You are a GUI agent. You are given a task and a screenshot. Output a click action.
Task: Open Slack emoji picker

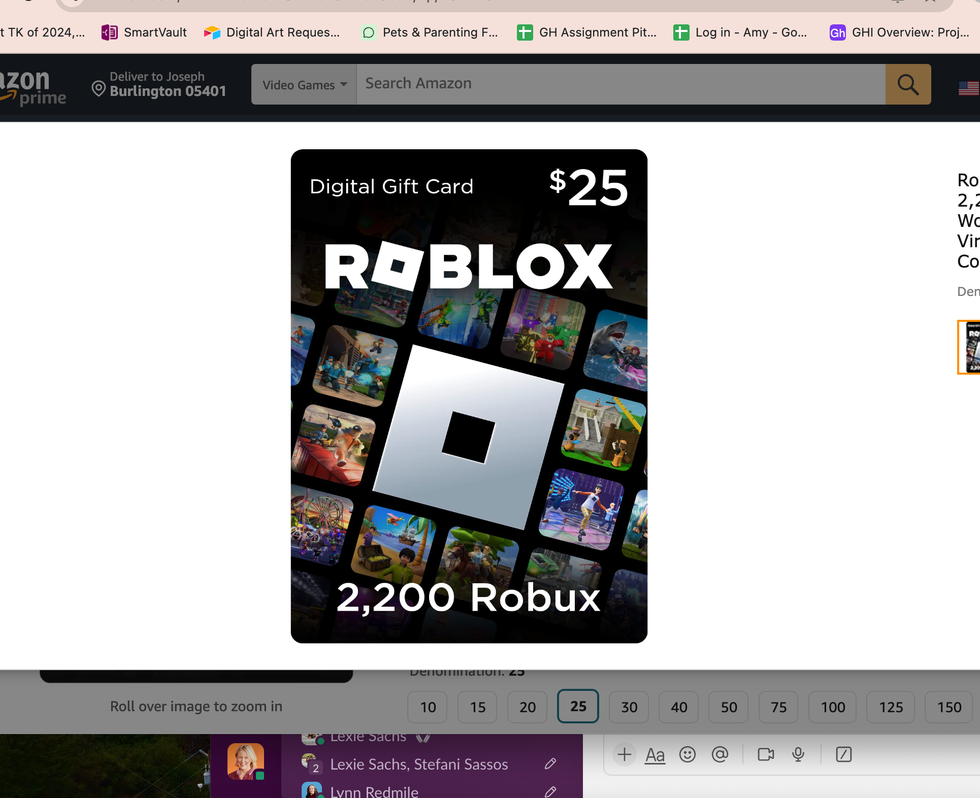point(688,754)
